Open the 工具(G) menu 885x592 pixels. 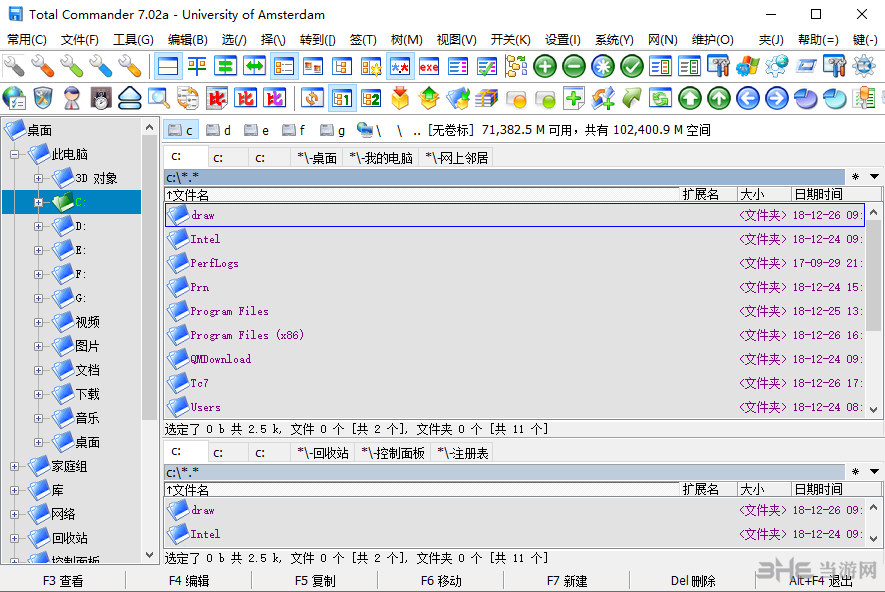(x=133, y=40)
